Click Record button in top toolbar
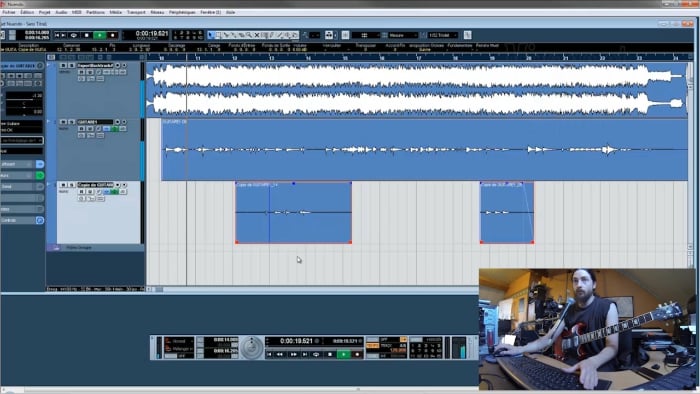This screenshot has width=700, height=394. coord(112,35)
